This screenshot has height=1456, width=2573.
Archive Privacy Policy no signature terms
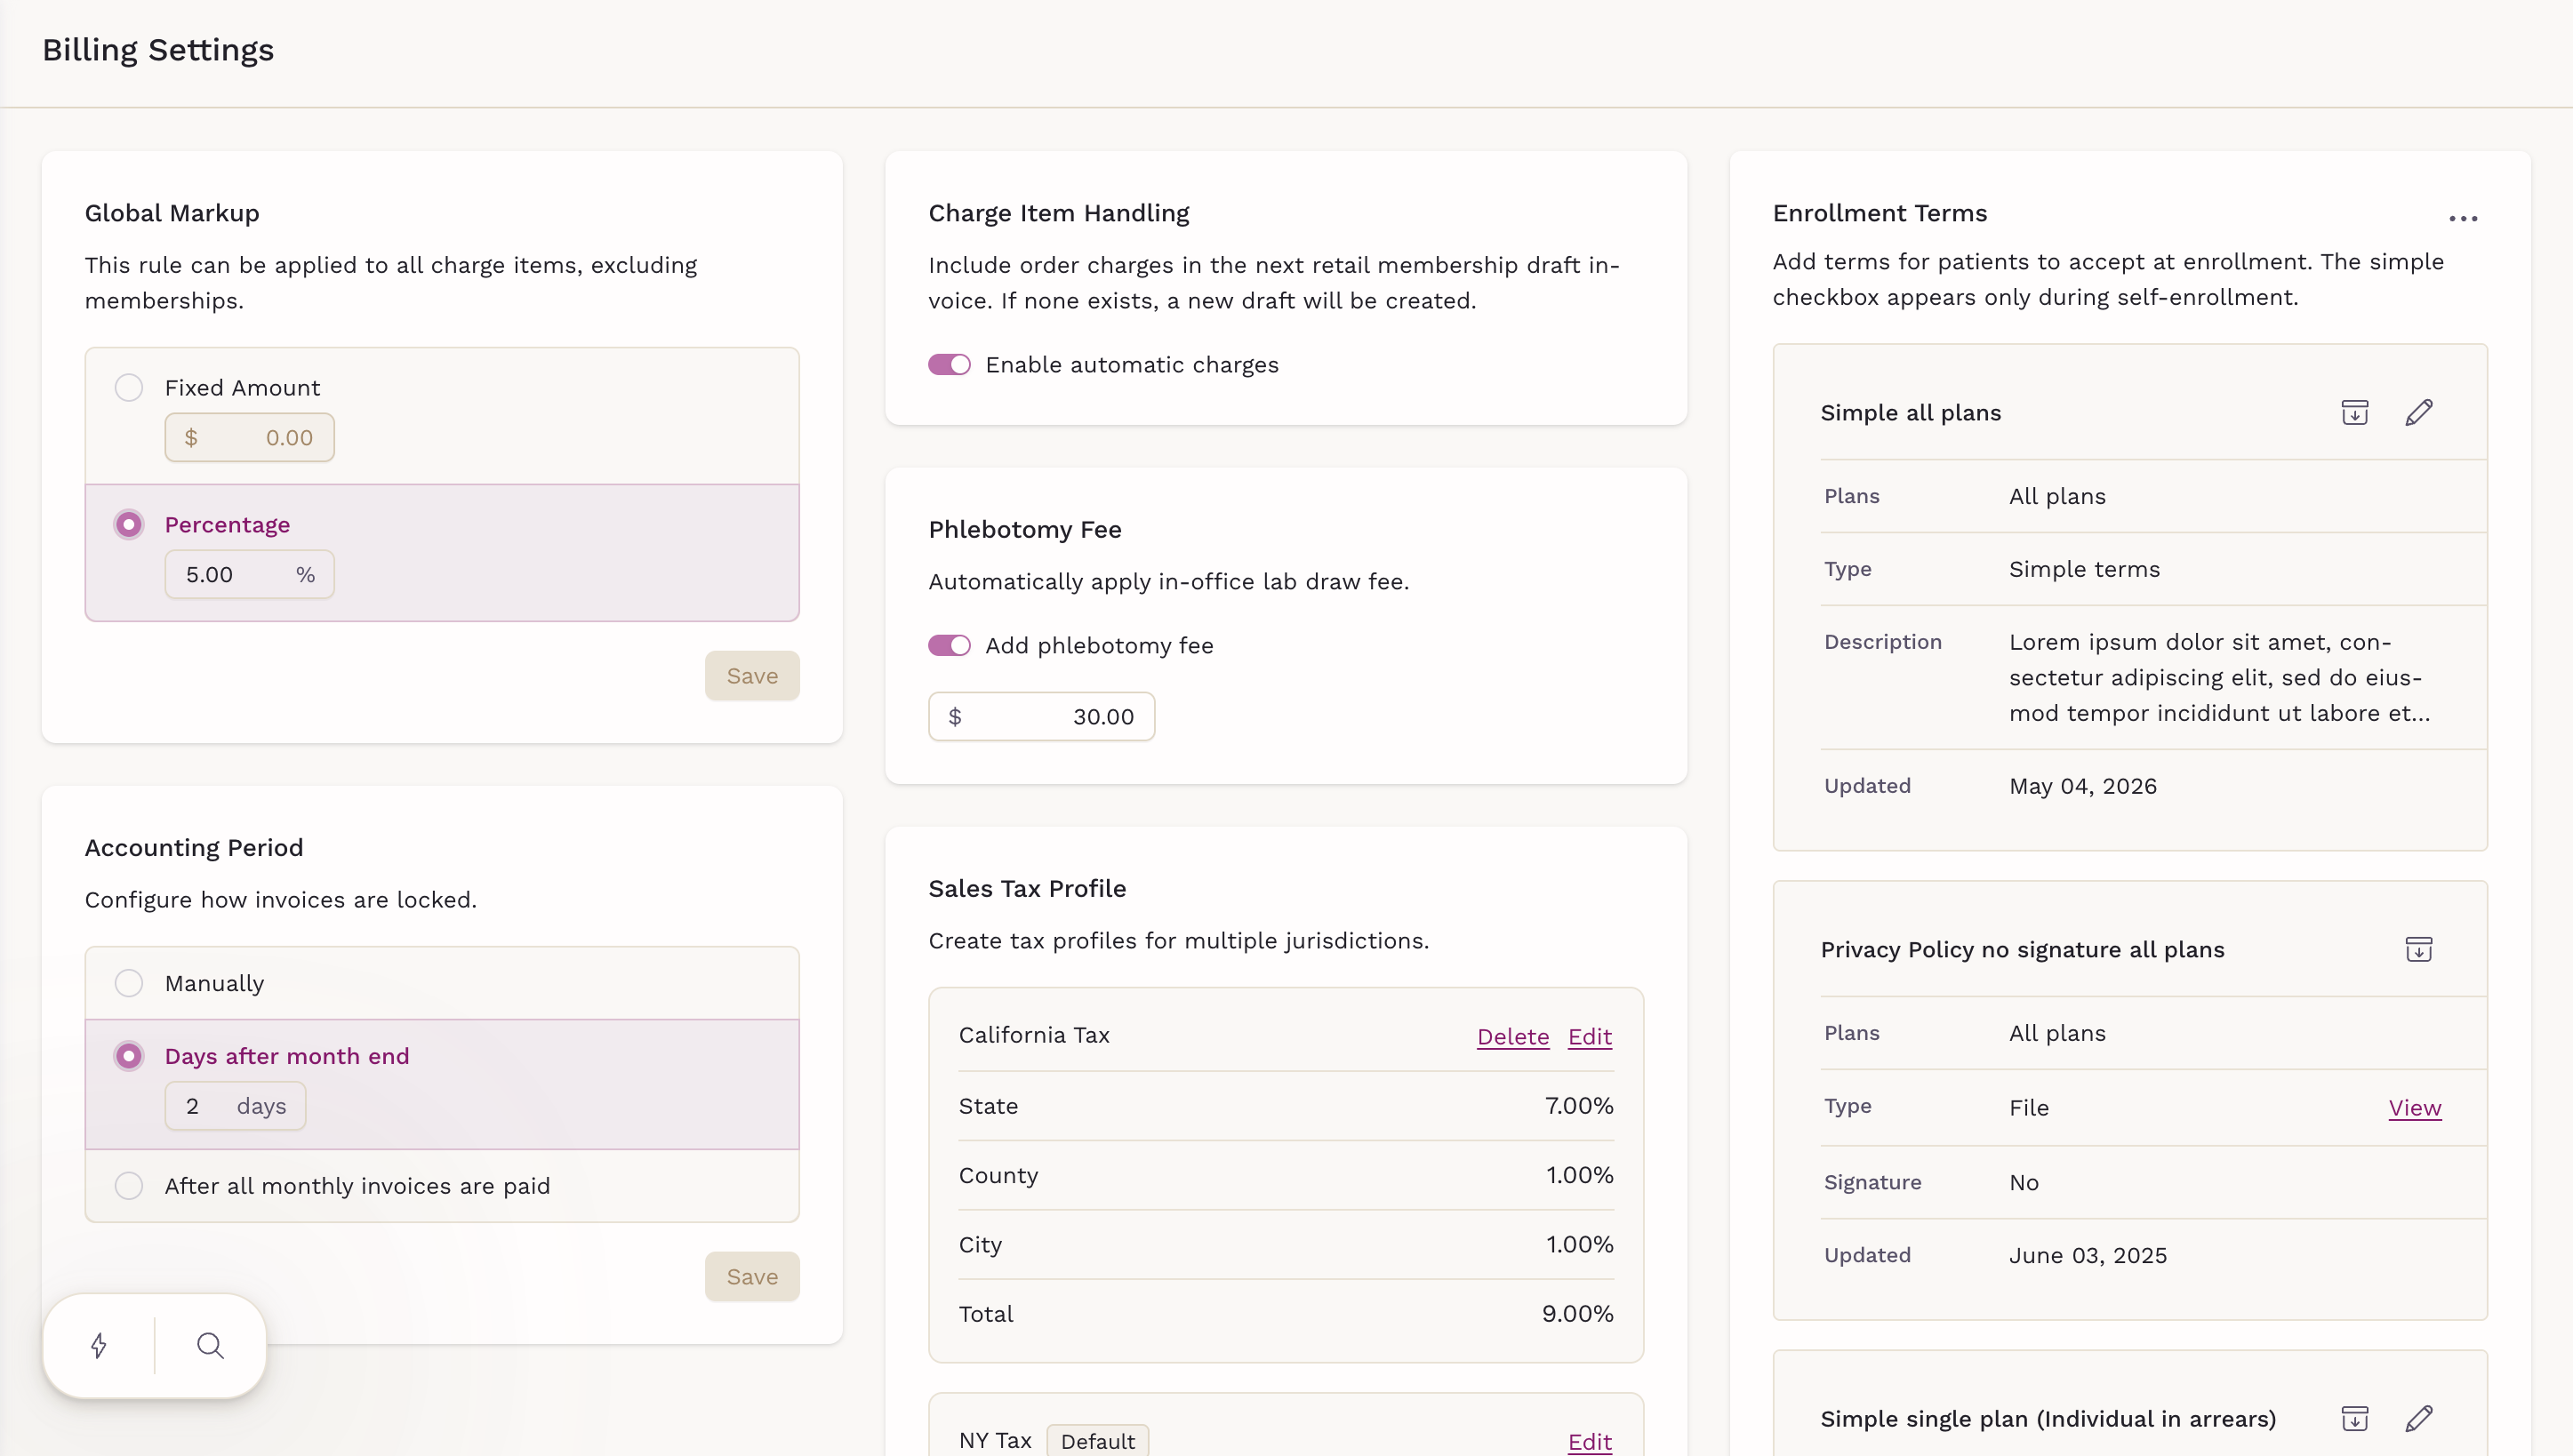pos(2419,949)
